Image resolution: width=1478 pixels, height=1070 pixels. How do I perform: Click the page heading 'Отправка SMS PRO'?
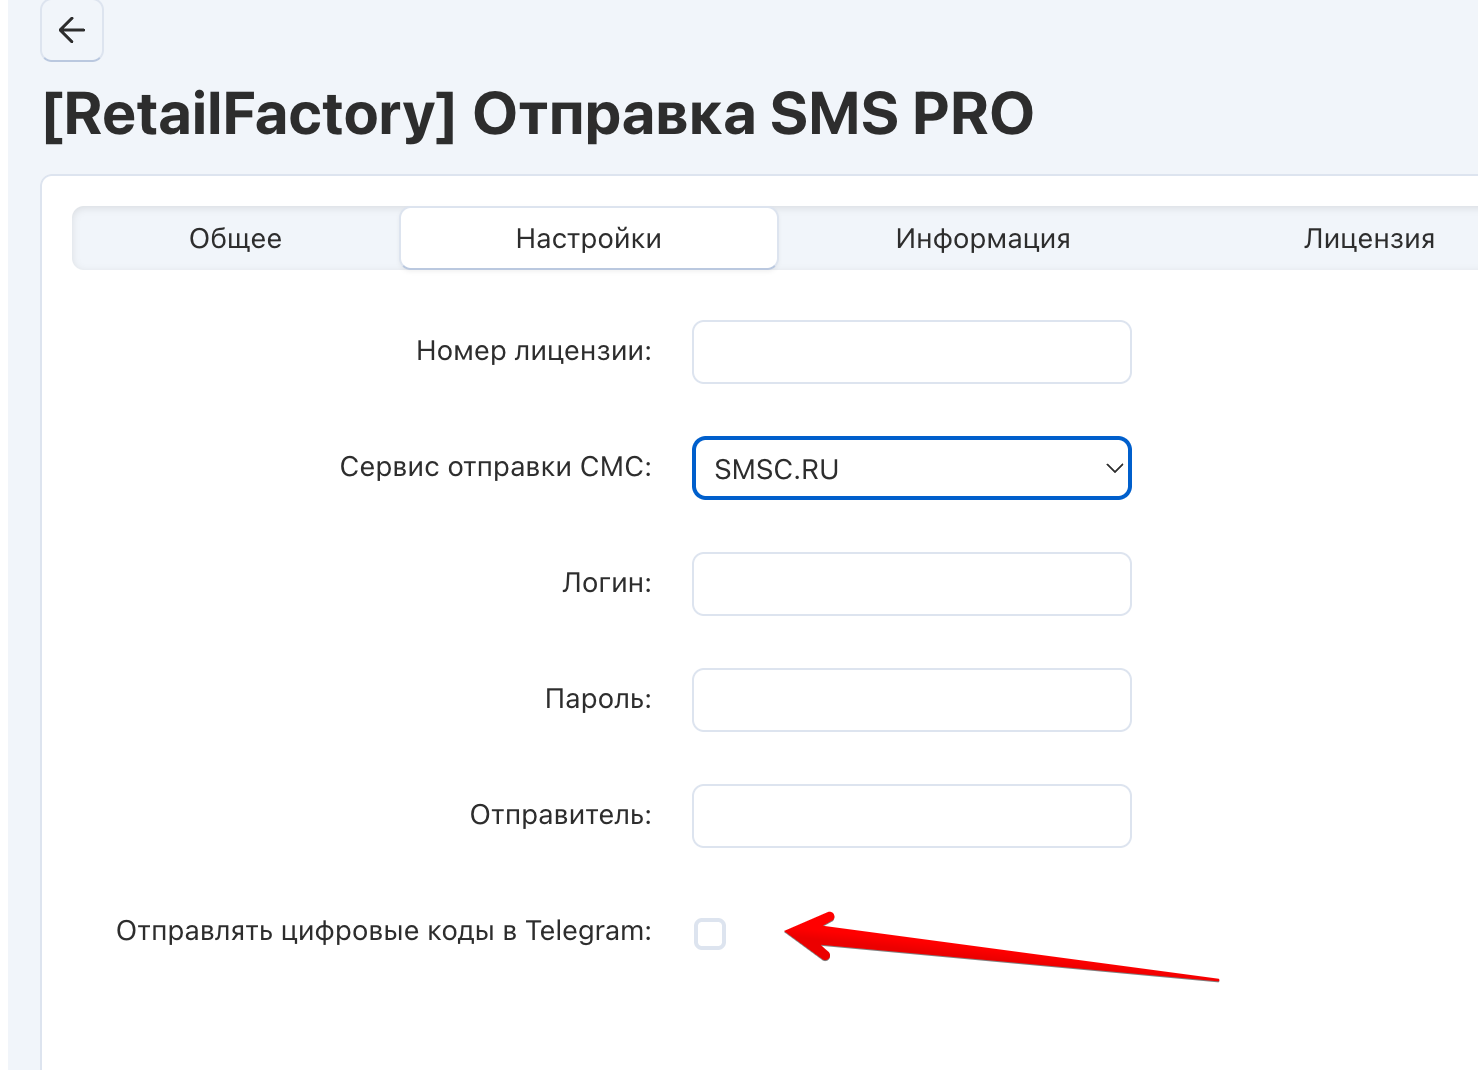click(752, 114)
